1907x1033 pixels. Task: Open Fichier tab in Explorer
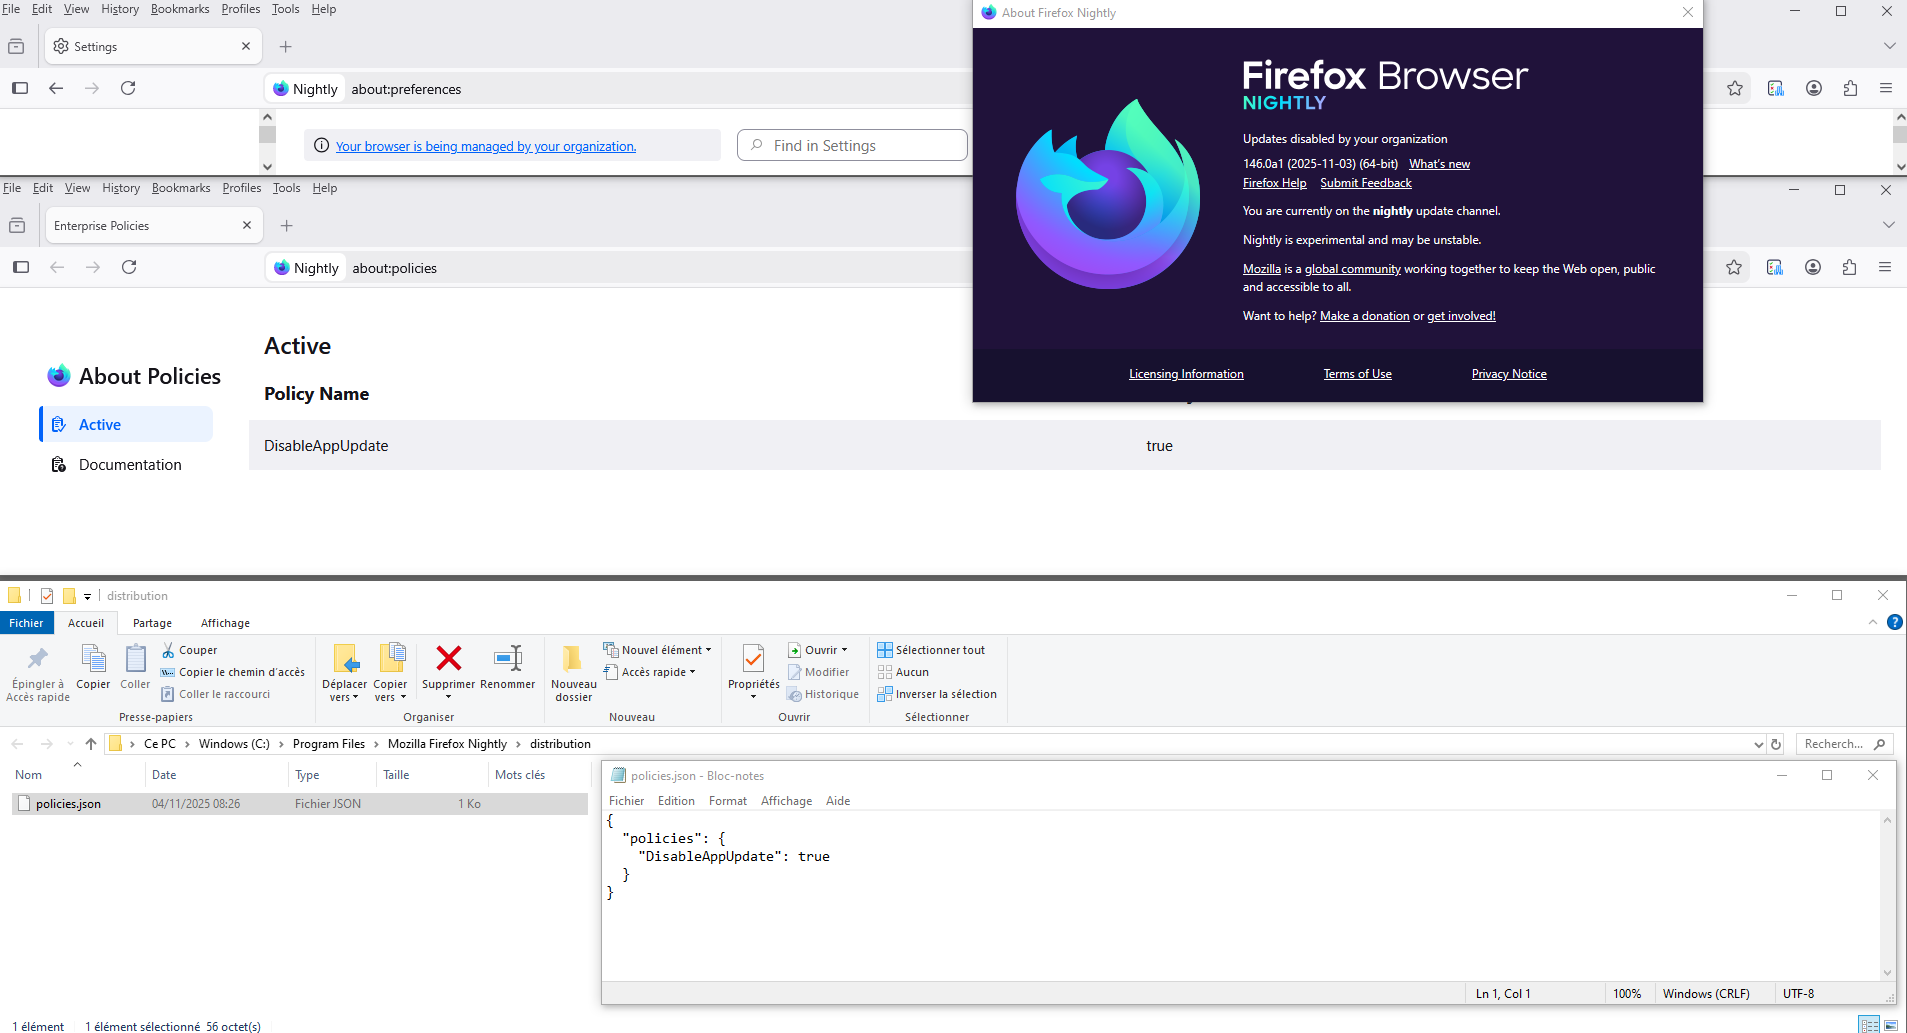[26, 623]
